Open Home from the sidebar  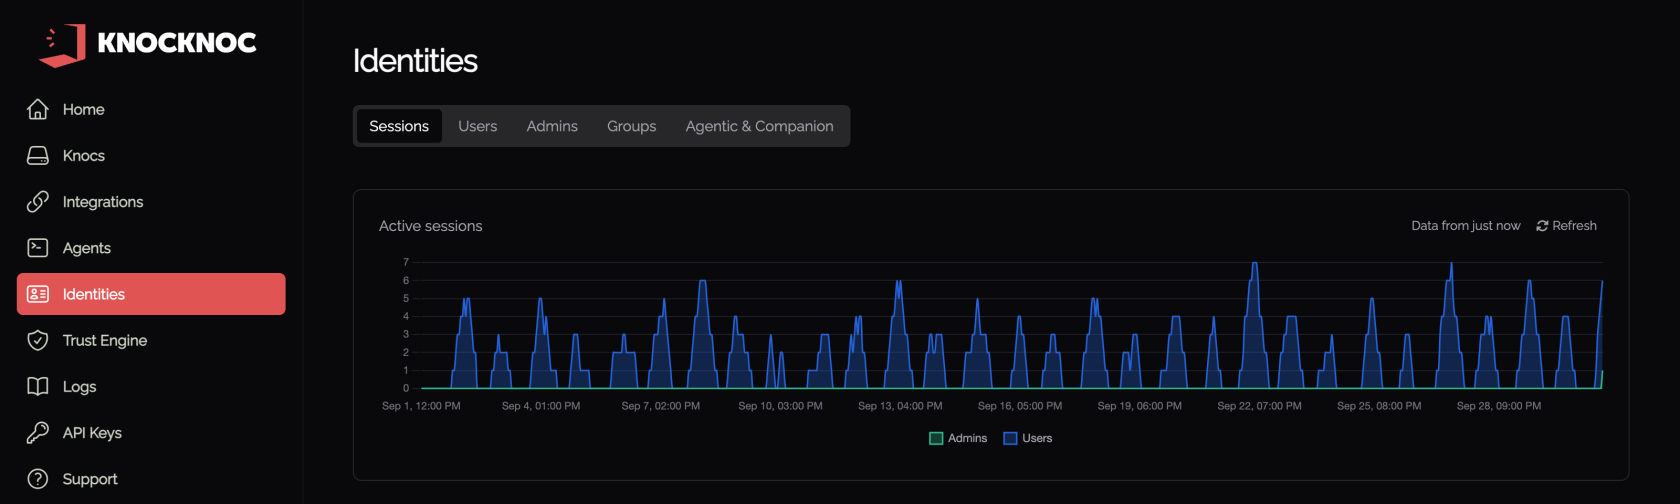(x=151, y=109)
